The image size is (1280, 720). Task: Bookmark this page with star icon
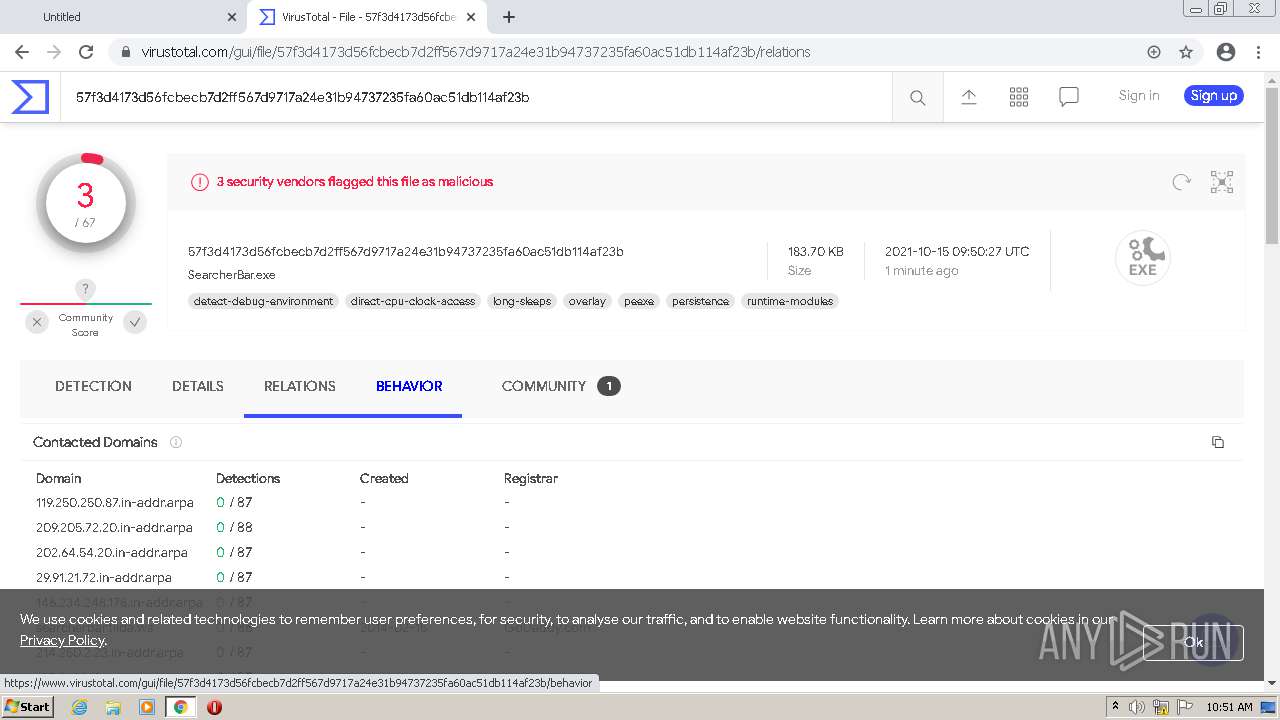pos(1186,52)
